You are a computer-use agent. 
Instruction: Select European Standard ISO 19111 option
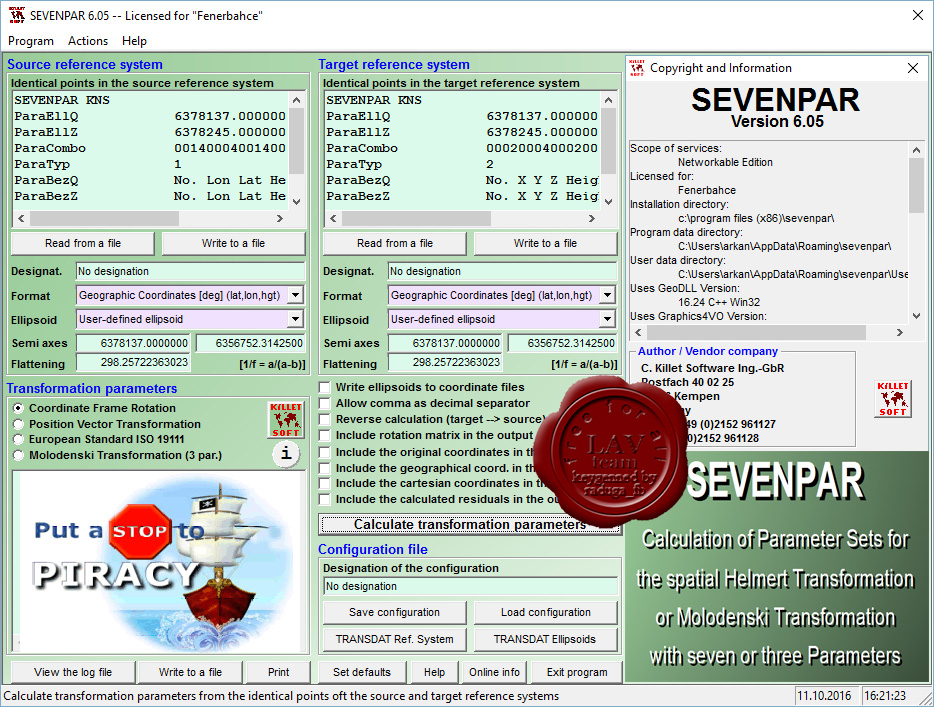tap(18, 440)
